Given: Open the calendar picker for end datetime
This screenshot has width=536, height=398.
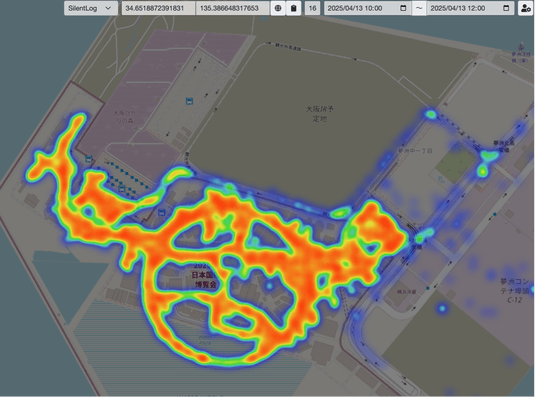Looking at the screenshot, I should 506,8.
